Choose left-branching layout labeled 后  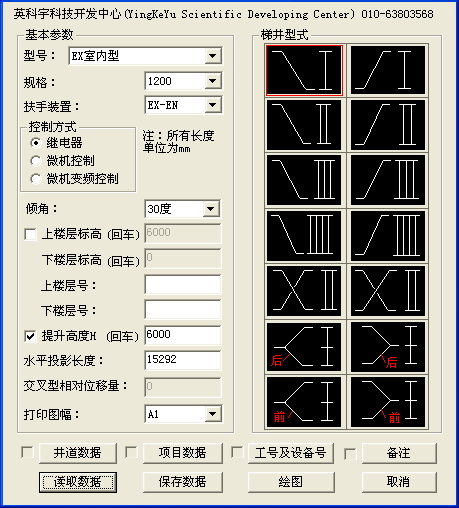(x=304, y=347)
